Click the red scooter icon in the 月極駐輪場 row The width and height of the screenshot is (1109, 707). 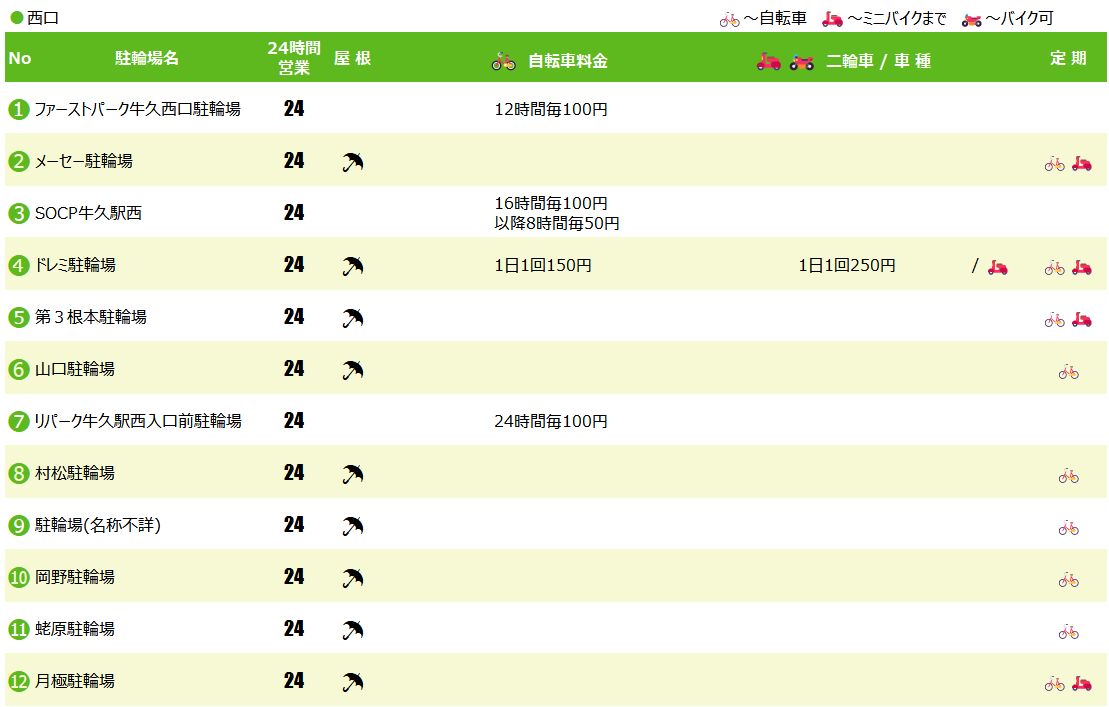(x=1081, y=684)
